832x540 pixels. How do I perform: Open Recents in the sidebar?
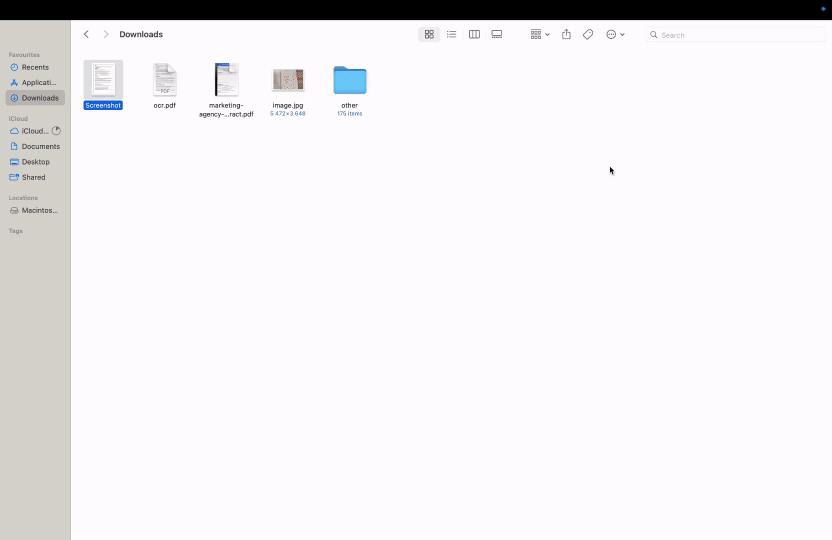click(35, 67)
